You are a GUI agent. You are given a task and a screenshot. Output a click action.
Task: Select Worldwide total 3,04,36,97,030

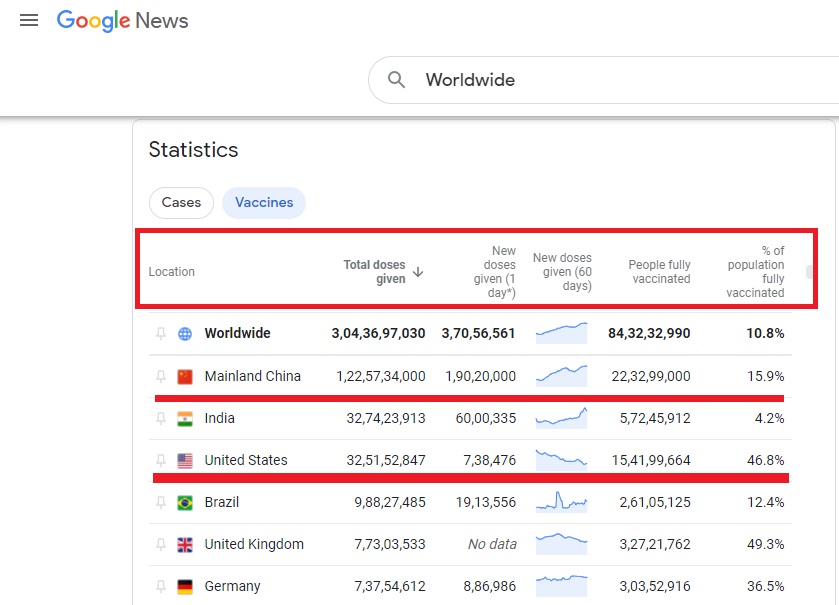378,333
